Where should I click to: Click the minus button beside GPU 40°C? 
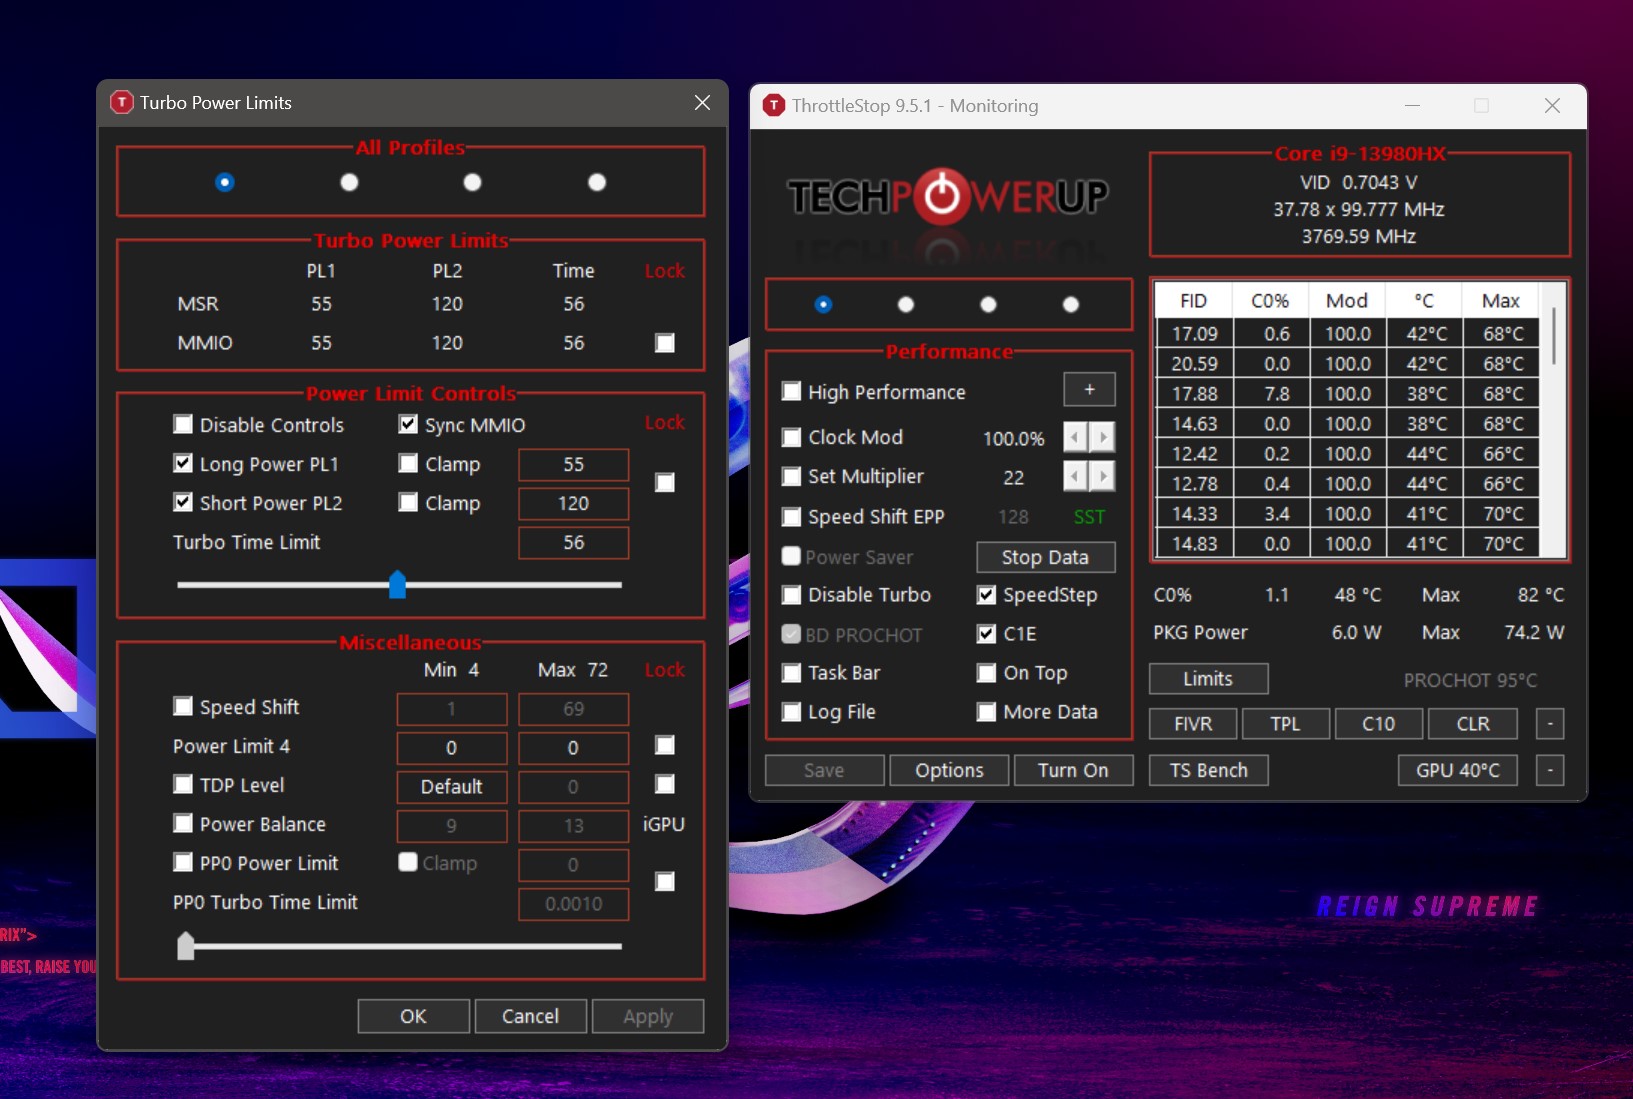(1550, 770)
